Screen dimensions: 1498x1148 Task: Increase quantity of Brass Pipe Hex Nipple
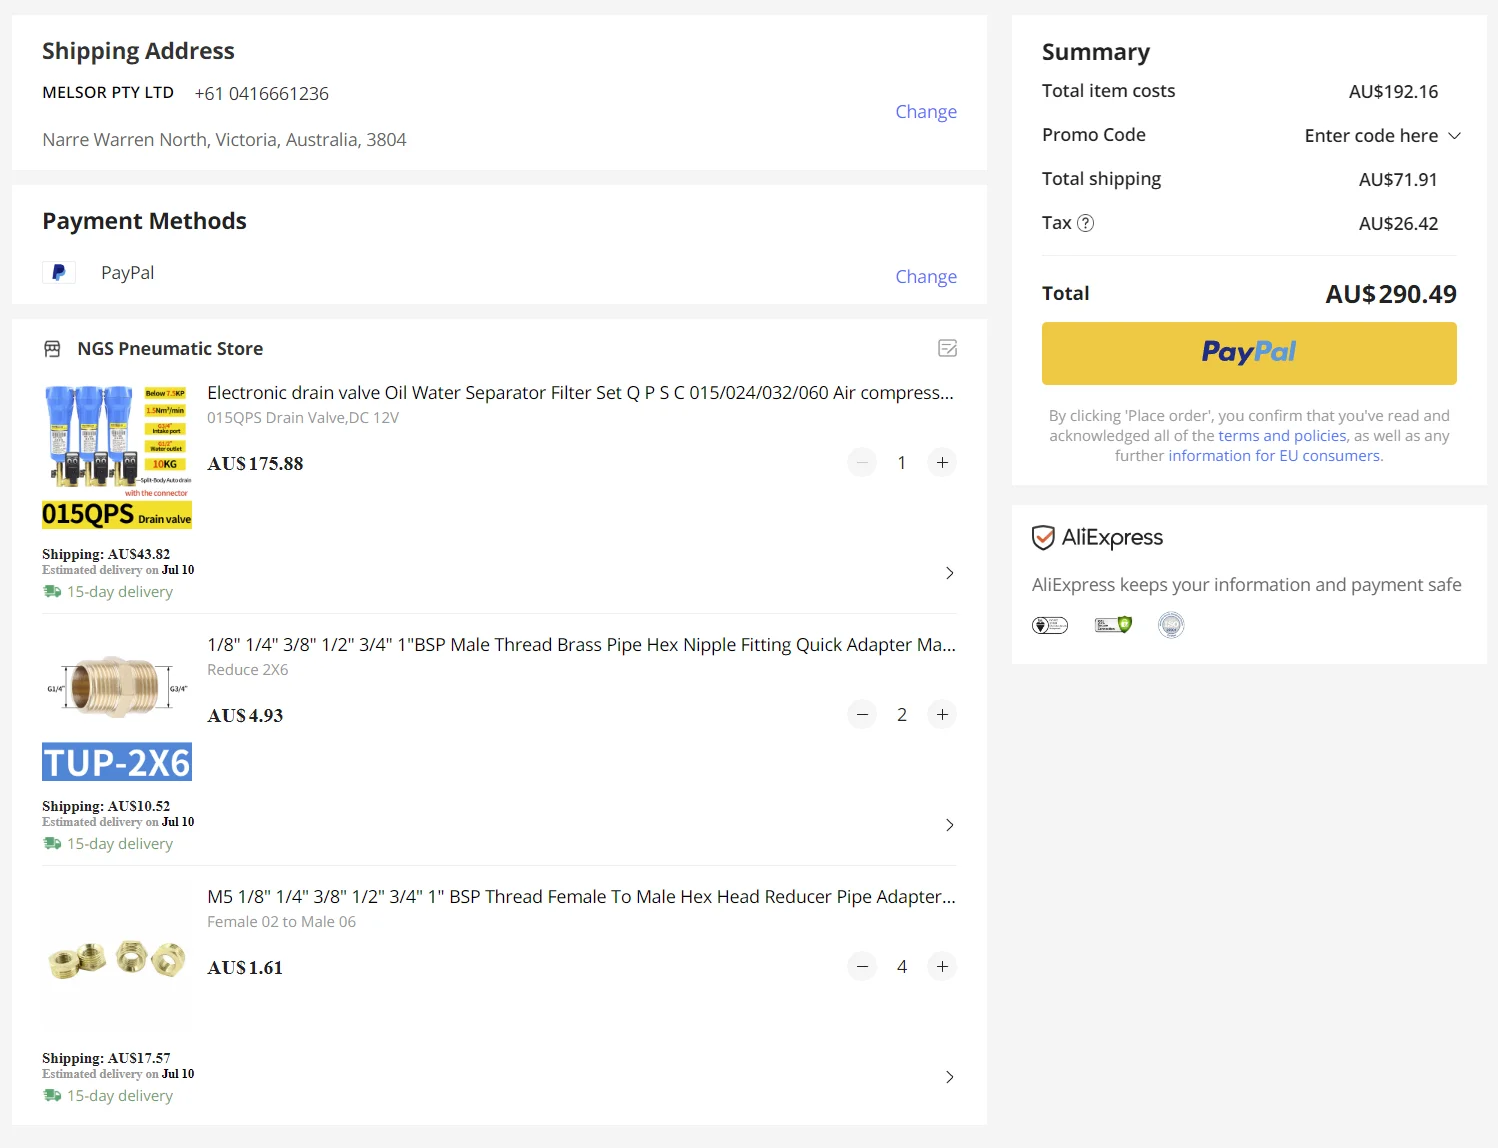942,714
